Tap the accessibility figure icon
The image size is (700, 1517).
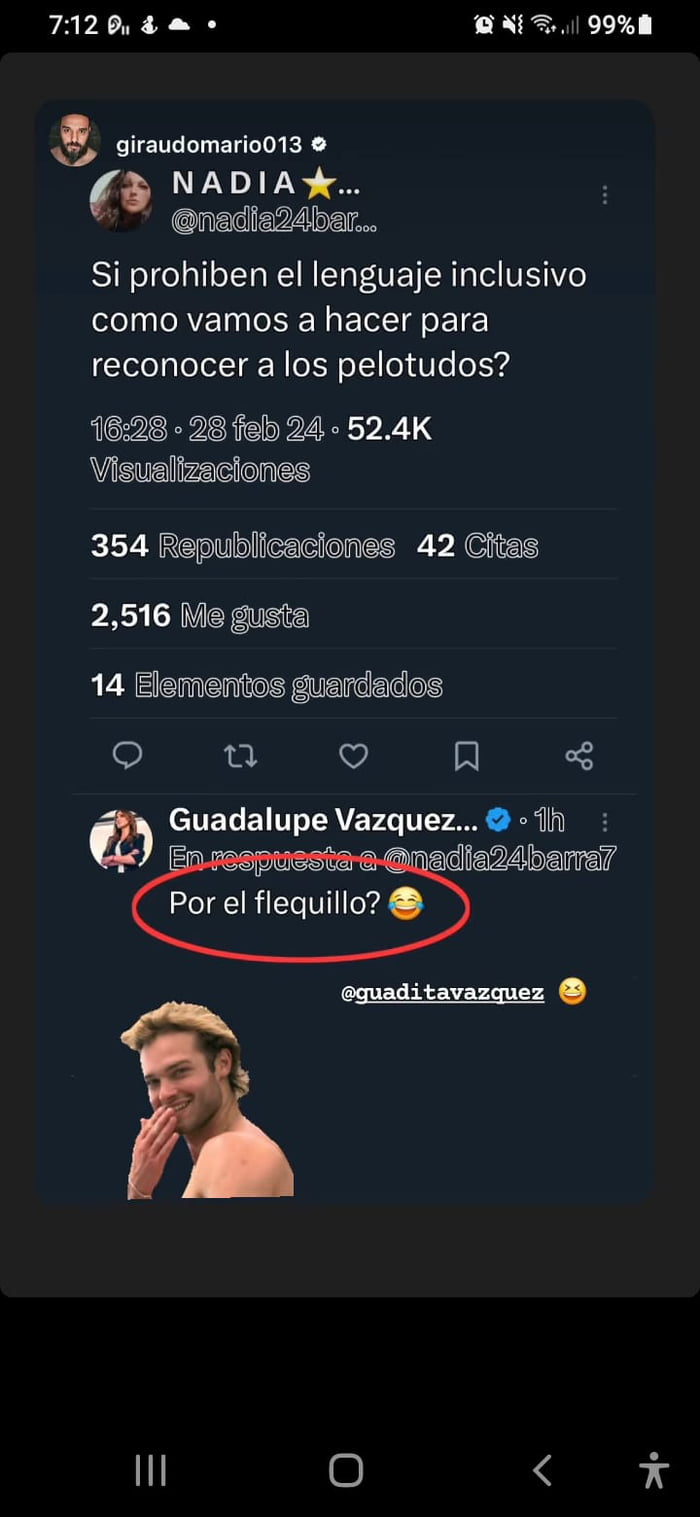pyautogui.click(x=654, y=1470)
